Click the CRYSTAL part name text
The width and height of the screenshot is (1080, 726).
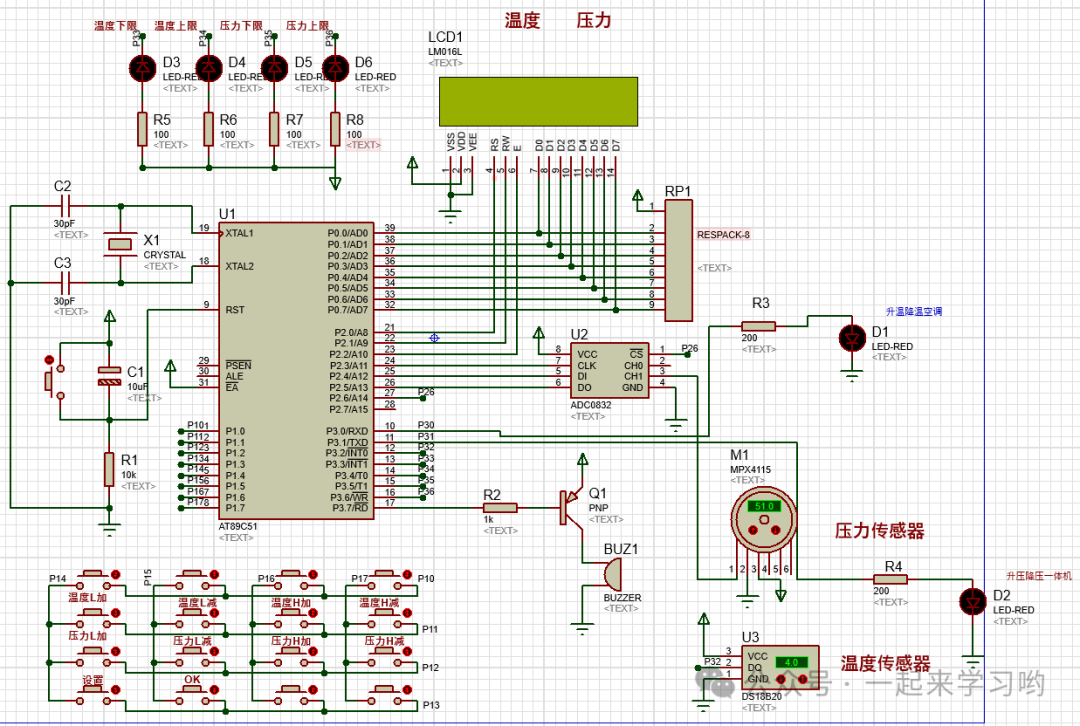coord(165,255)
